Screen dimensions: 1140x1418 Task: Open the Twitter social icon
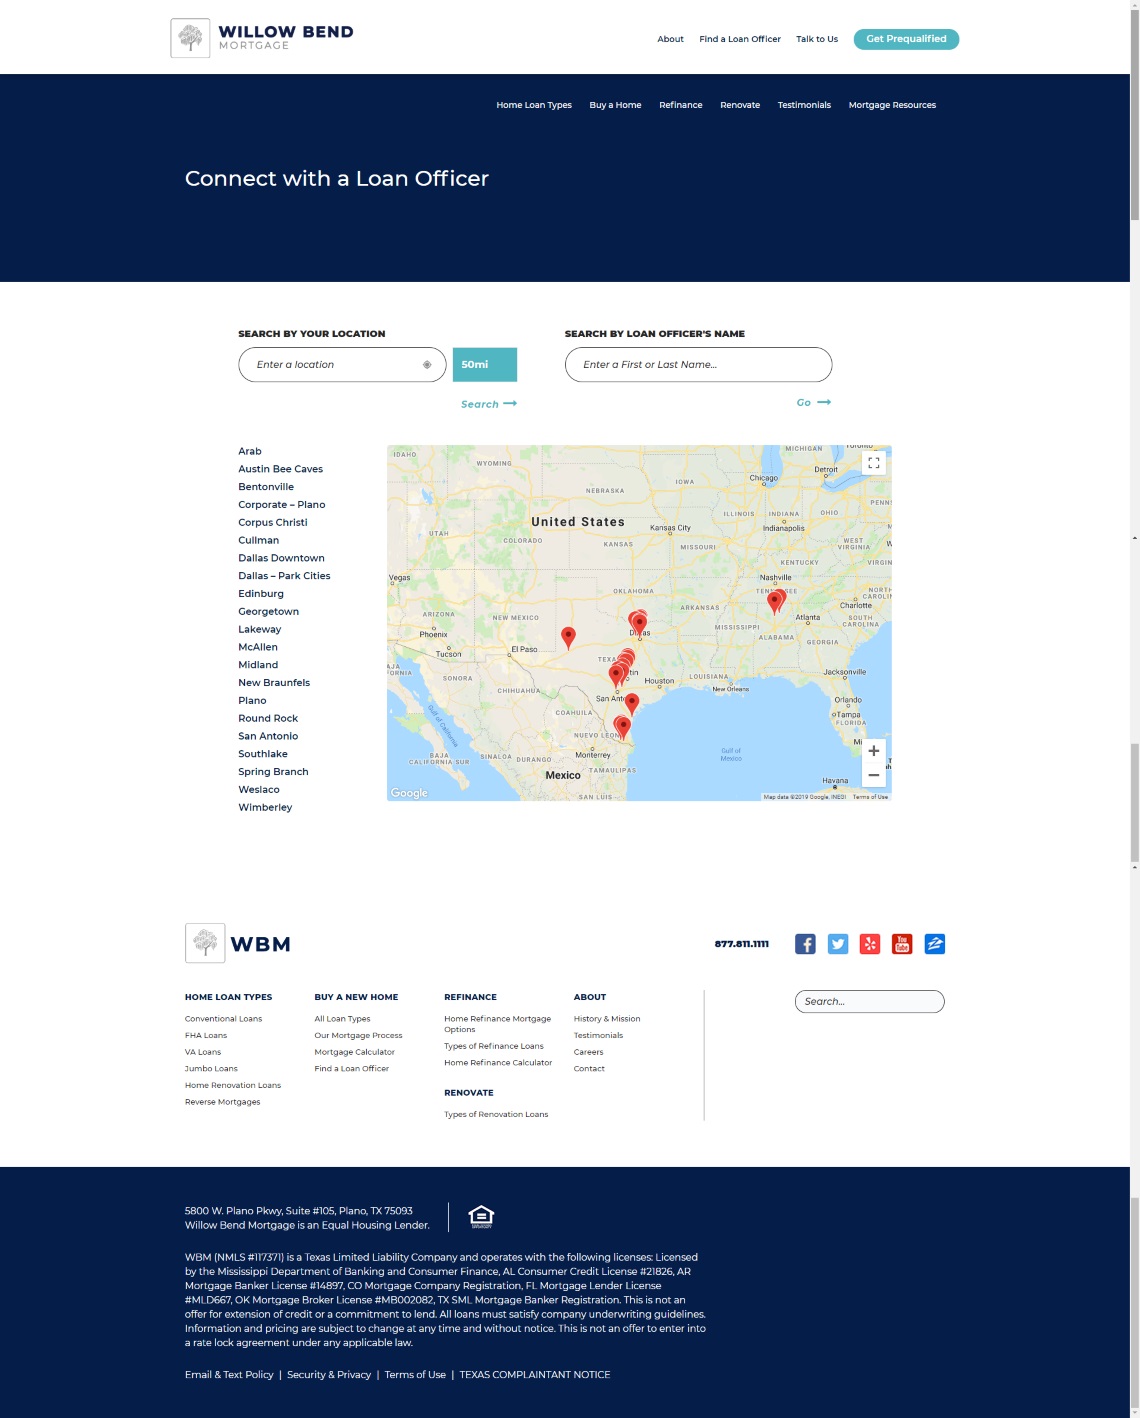click(838, 944)
